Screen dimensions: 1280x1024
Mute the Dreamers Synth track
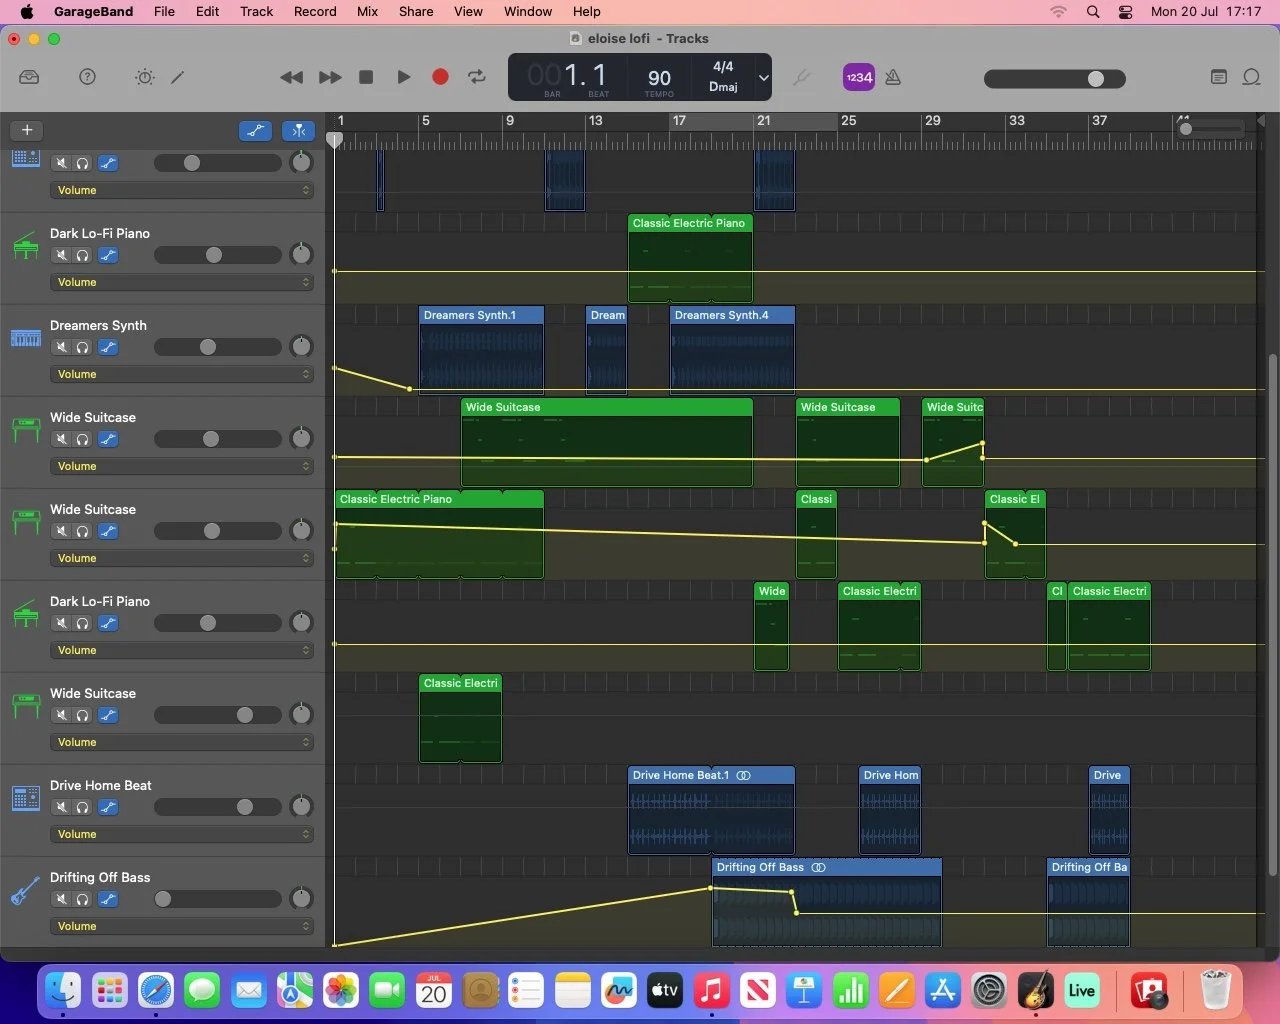tap(62, 347)
